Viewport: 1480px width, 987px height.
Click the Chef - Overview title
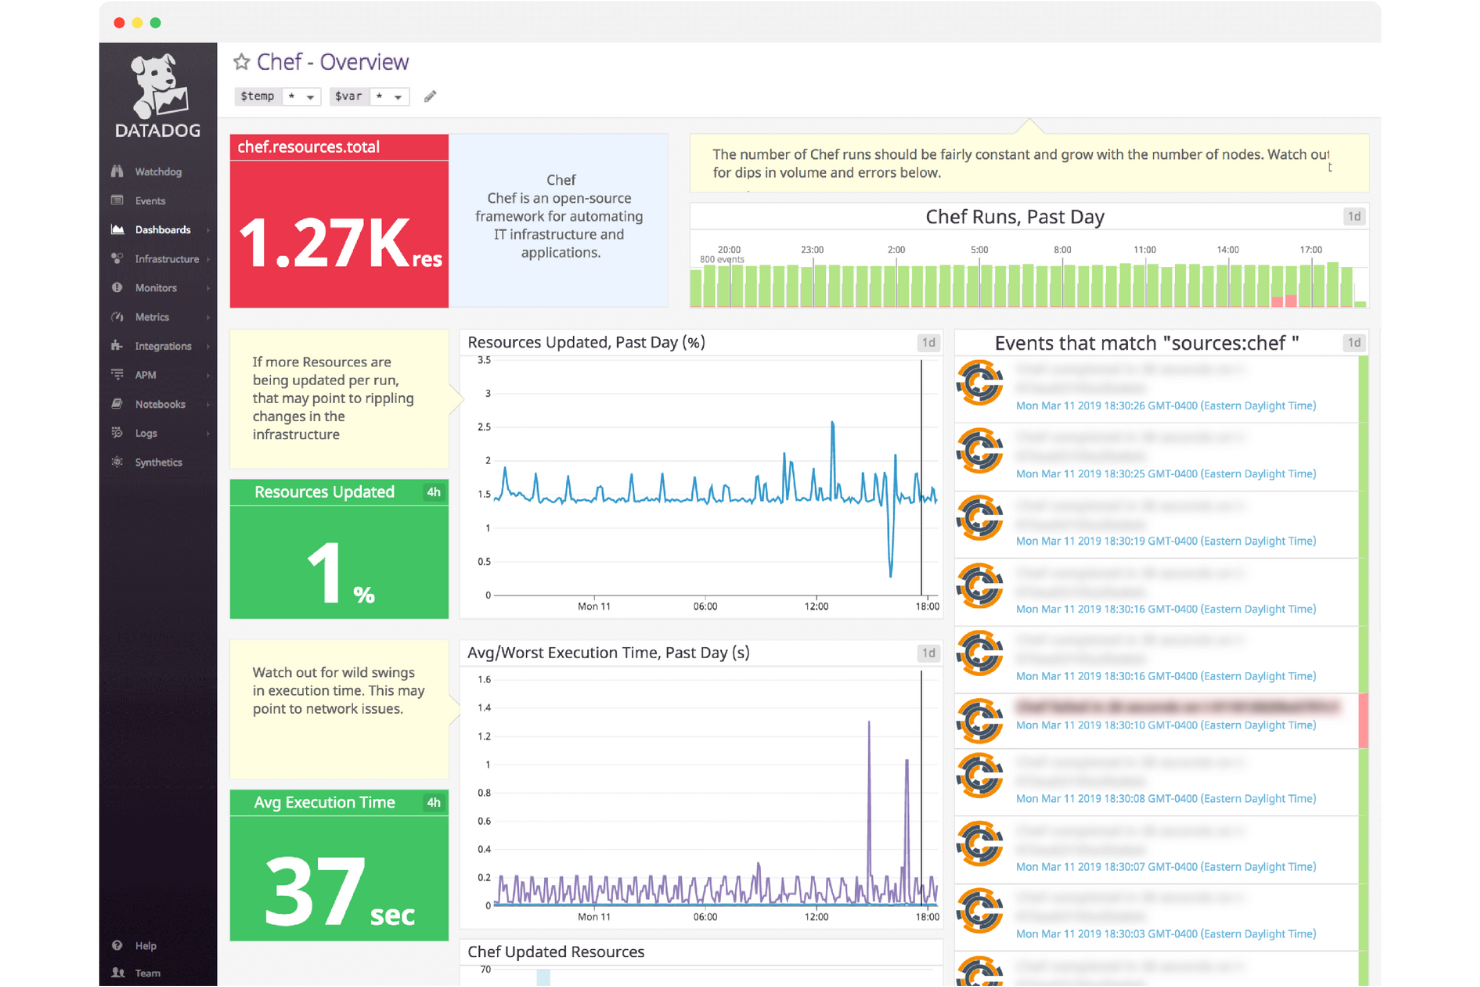tap(333, 62)
